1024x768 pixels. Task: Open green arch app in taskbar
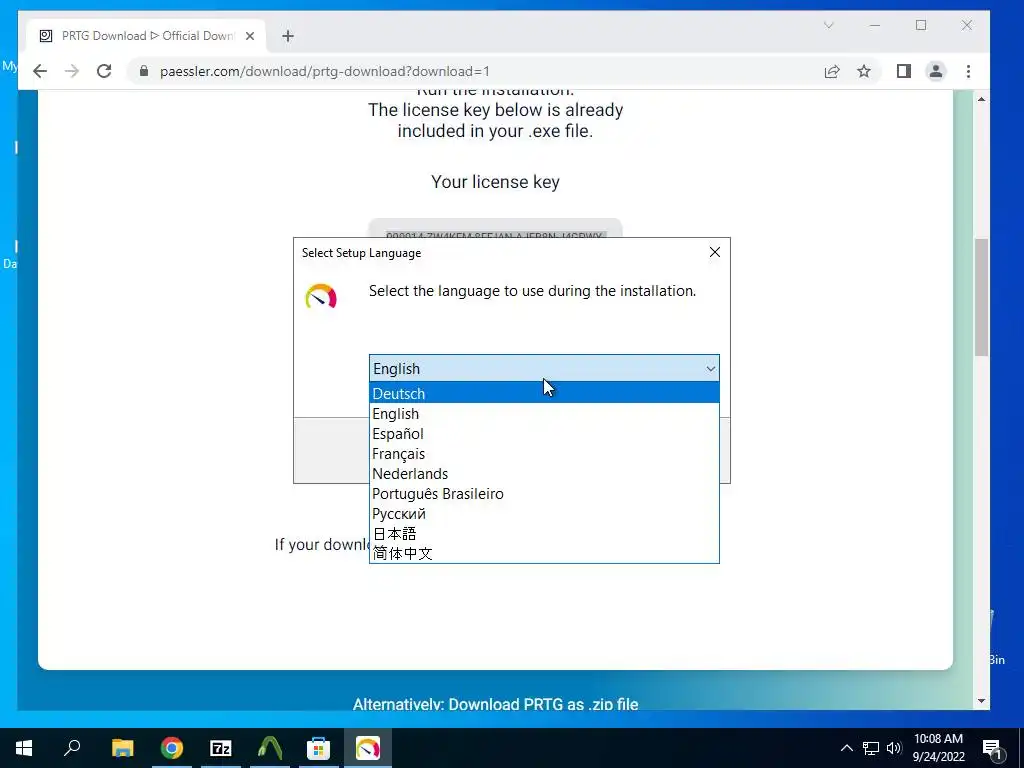(270, 748)
